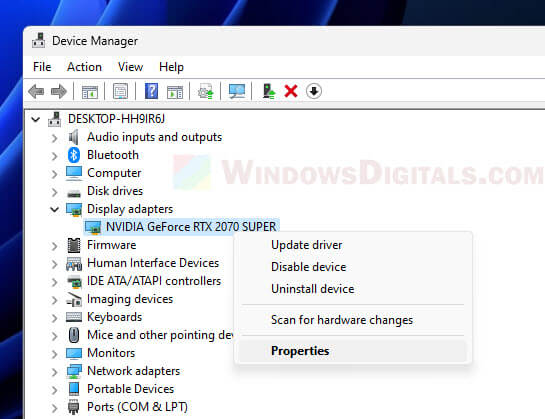The width and height of the screenshot is (545, 419).
Task: Expand the Ports (COM & LPT) chevron
Action: (x=55, y=408)
